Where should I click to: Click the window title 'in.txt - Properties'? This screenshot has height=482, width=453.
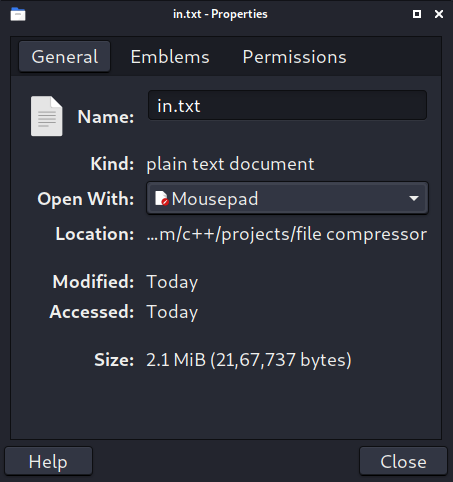(x=220, y=14)
